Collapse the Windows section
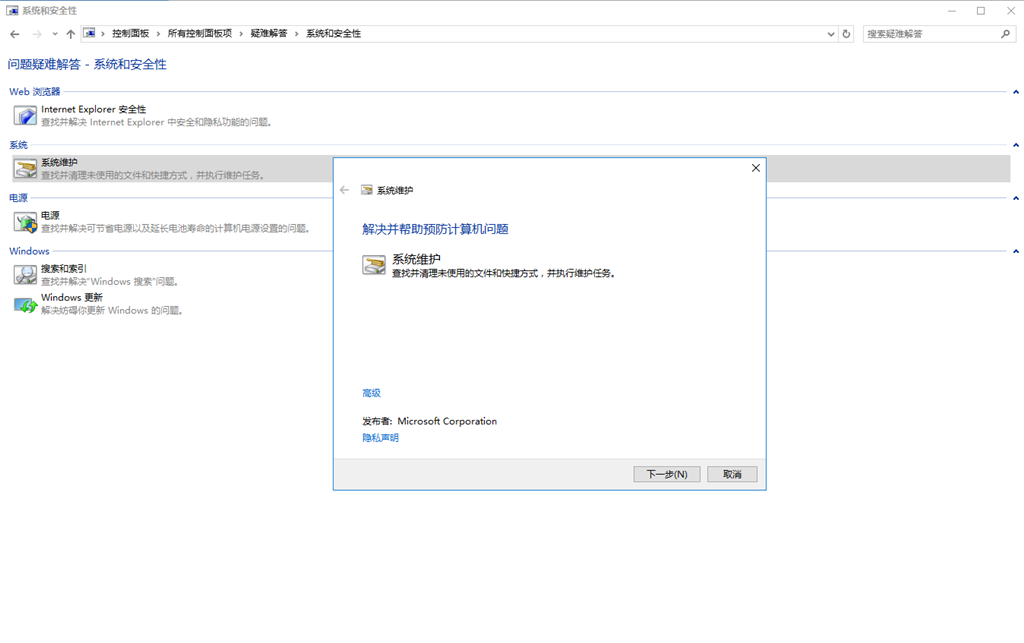 1016,251
